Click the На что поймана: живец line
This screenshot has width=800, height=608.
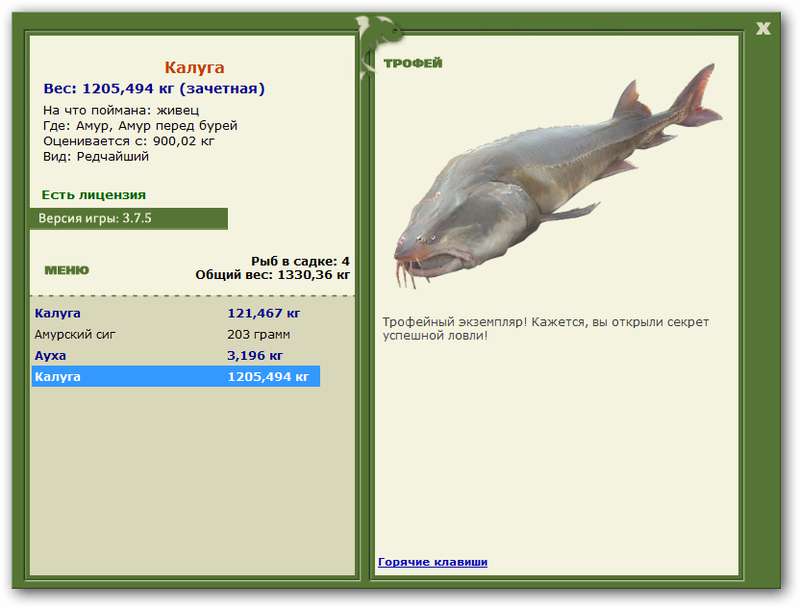[121, 110]
